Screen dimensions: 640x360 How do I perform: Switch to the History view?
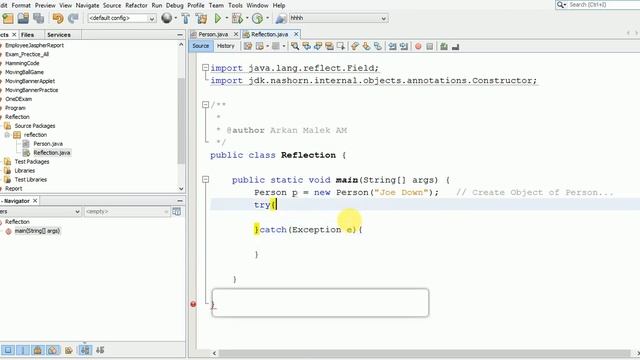coord(225,46)
